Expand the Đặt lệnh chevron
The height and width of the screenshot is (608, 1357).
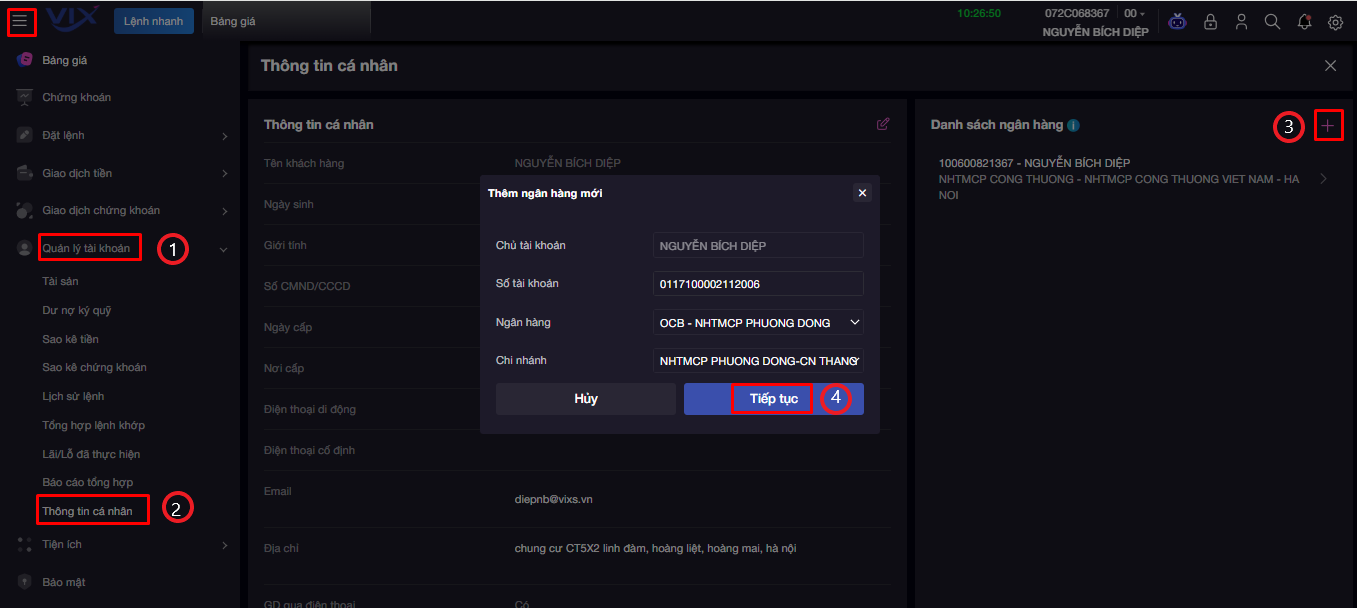pyautogui.click(x=224, y=136)
